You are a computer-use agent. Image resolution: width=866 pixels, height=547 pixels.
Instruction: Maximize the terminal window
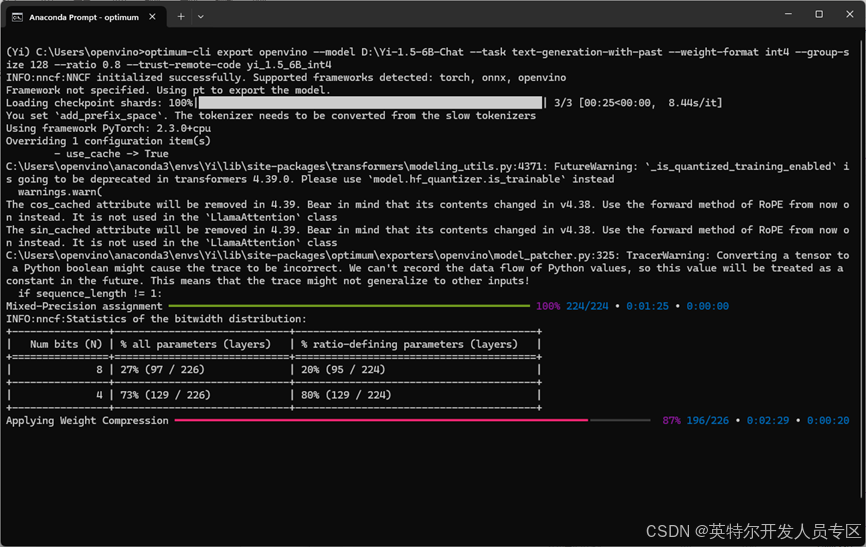coord(819,14)
